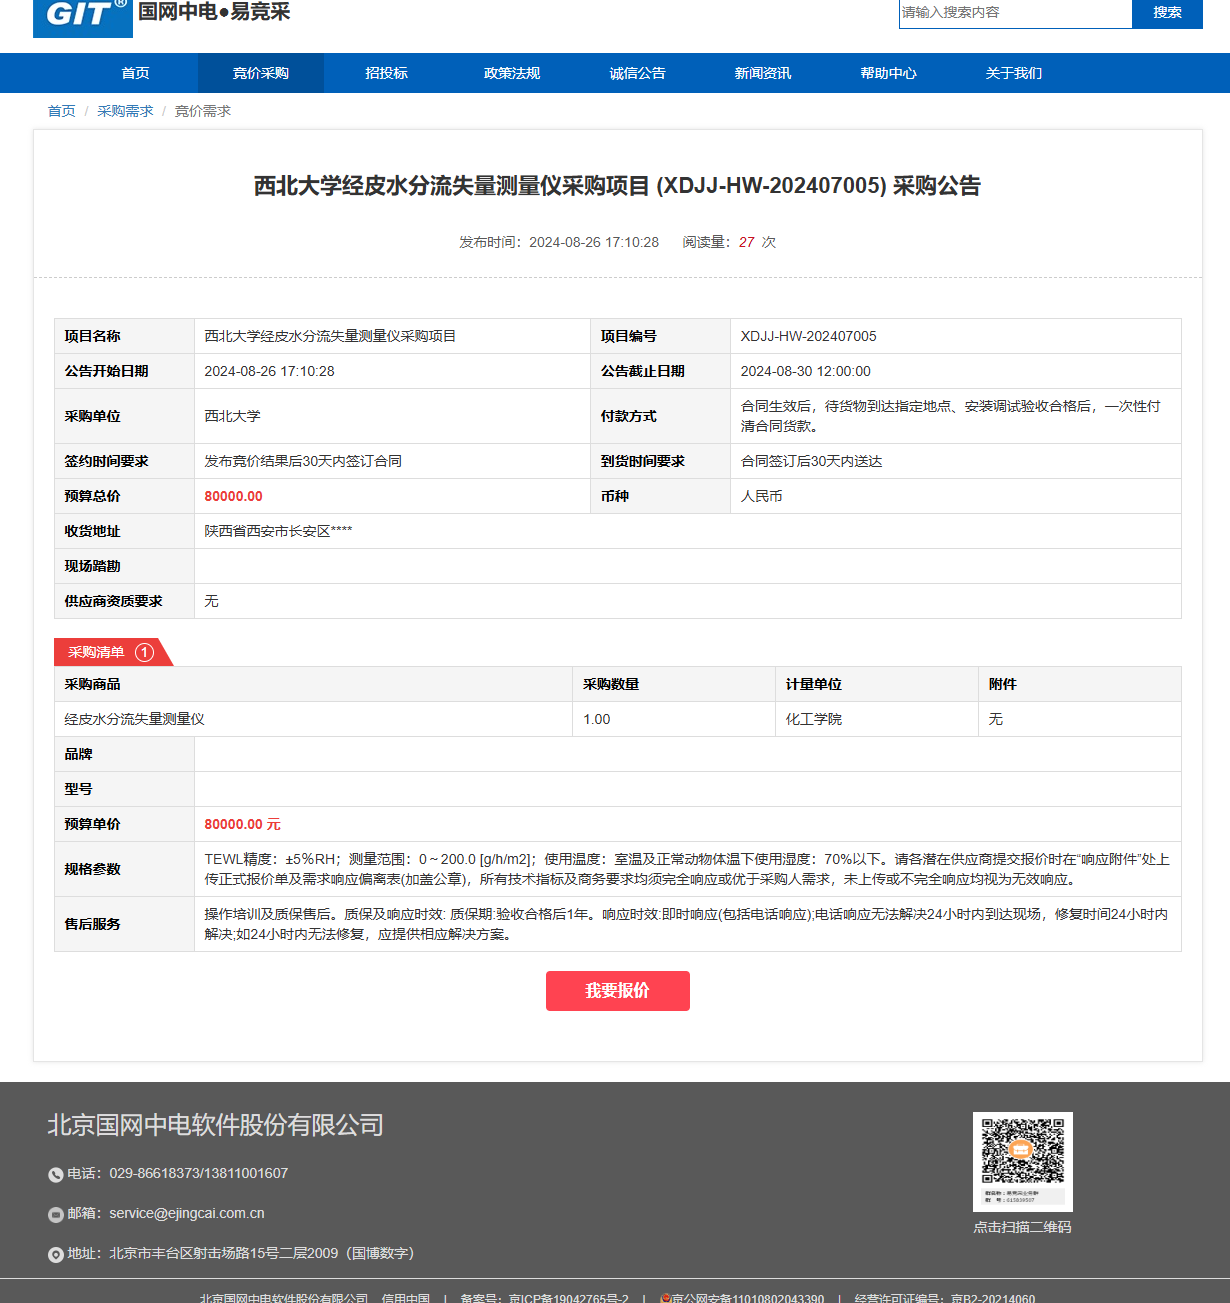1230x1303 pixels.
Task: Click the police badge icon beside 京公网安备
Action: (x=665, y=1298)
